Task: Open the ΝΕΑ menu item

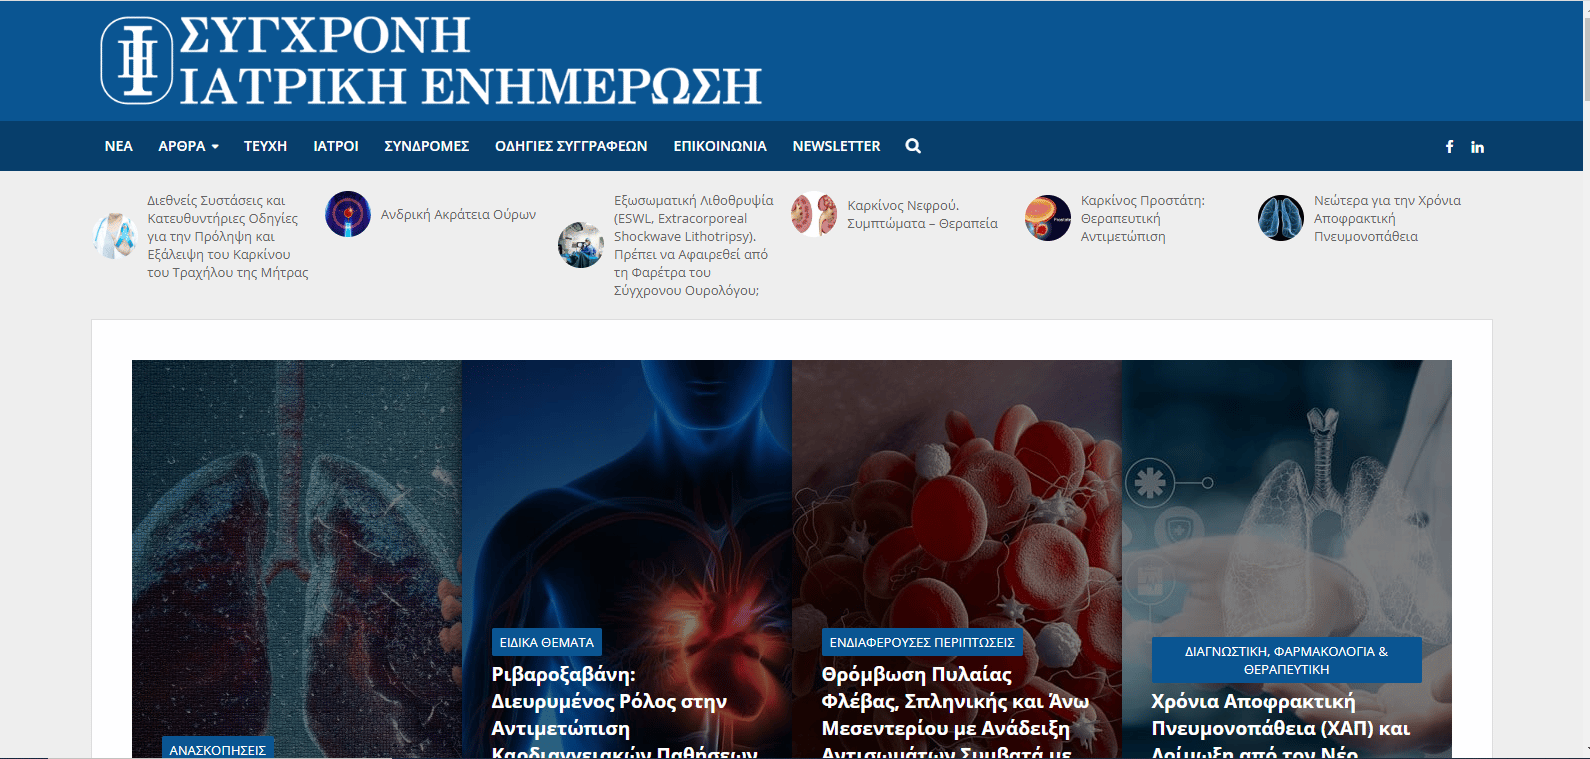Action: (118, 146)
